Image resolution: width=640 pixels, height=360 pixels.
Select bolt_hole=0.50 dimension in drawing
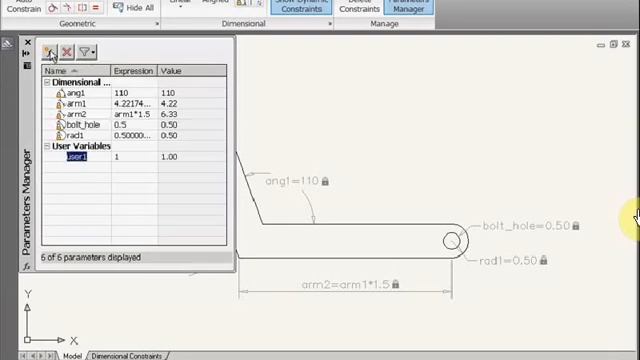[526, 226]
